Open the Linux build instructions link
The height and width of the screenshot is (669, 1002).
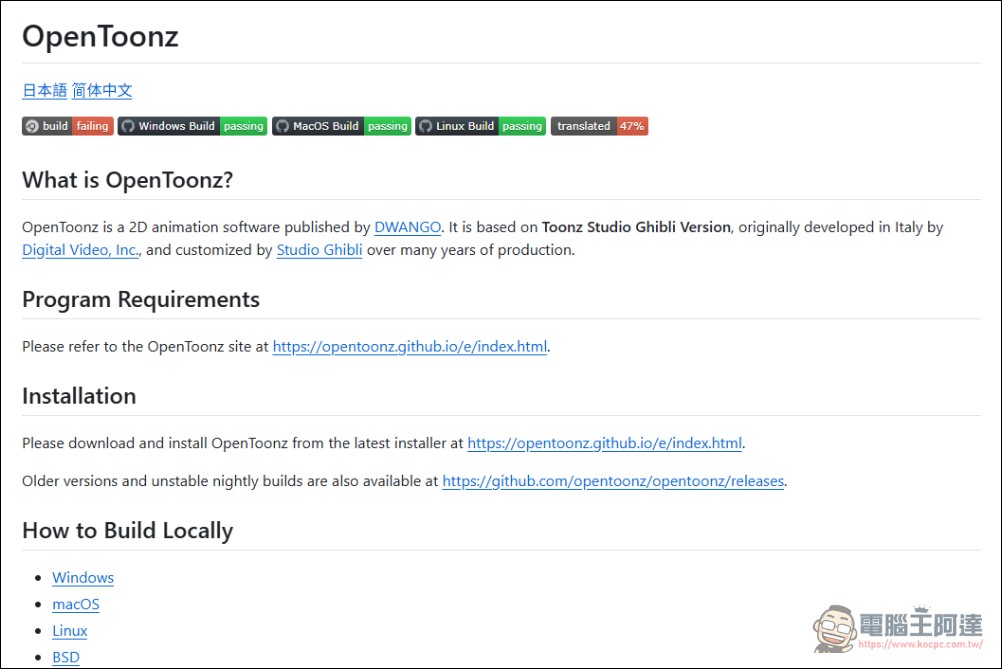tap(70, 631)
